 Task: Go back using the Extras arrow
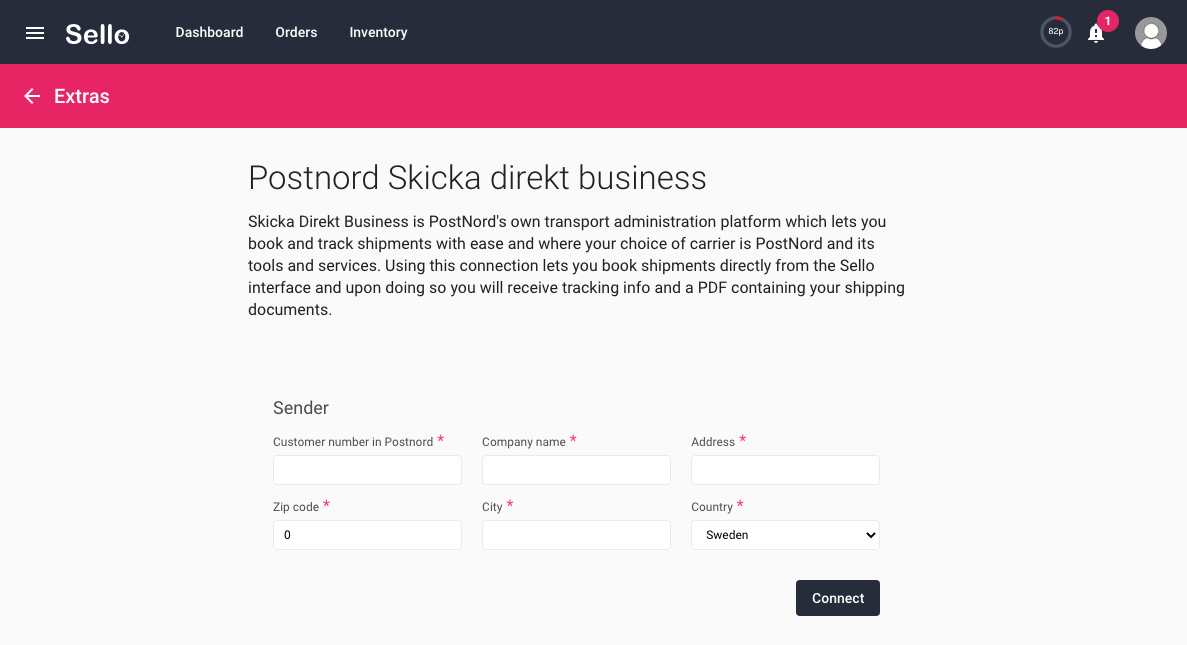tap(32, 96)
